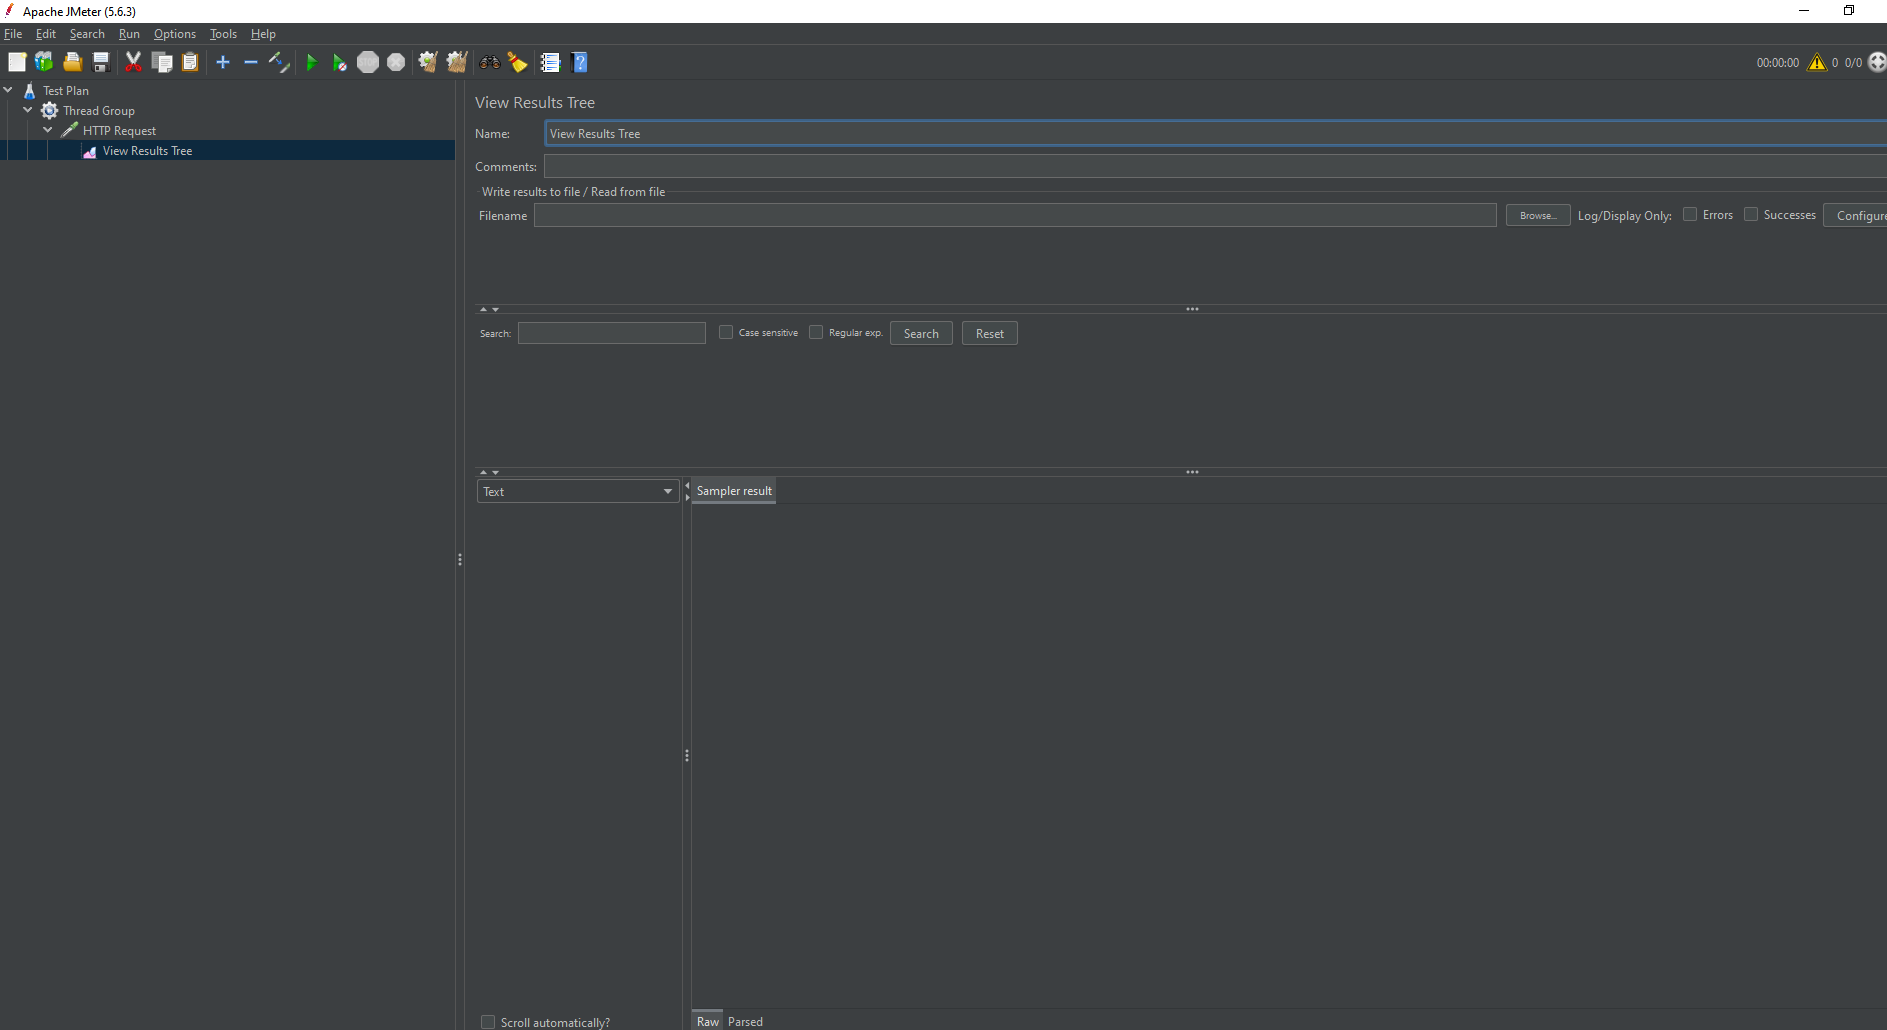The height and width of the screenshot is (1030, 1887).
Task: Enable Scroll automatically checkbox
Action: point(488,1022)
